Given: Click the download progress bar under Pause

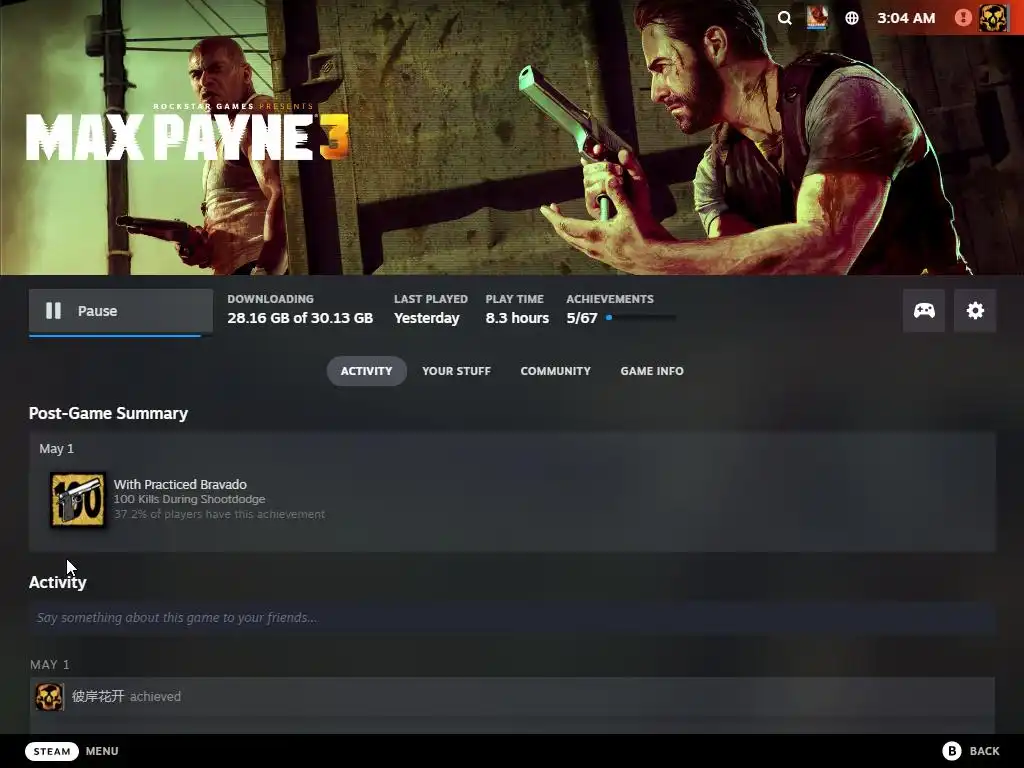Looking at the screenshot, I should click(121, 336).
